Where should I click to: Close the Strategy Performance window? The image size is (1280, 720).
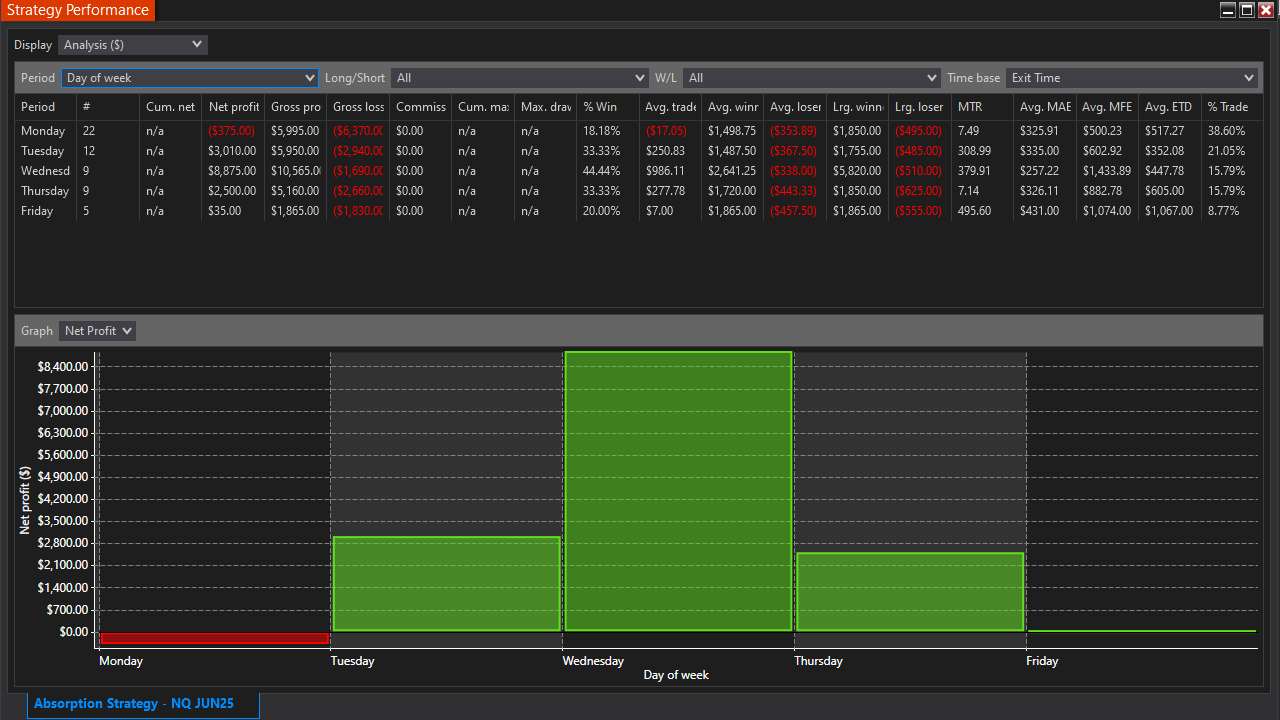pyautogui.click(x=1266, y=10)
